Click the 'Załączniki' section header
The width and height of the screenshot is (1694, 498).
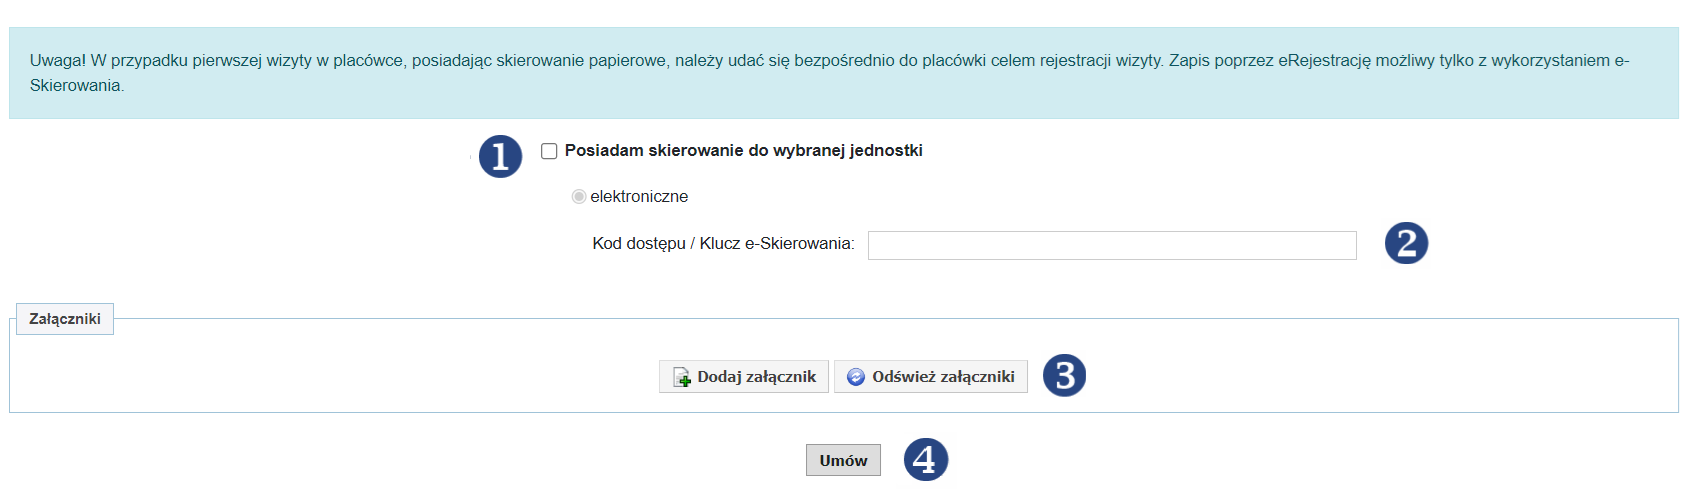tap(65, 319)
